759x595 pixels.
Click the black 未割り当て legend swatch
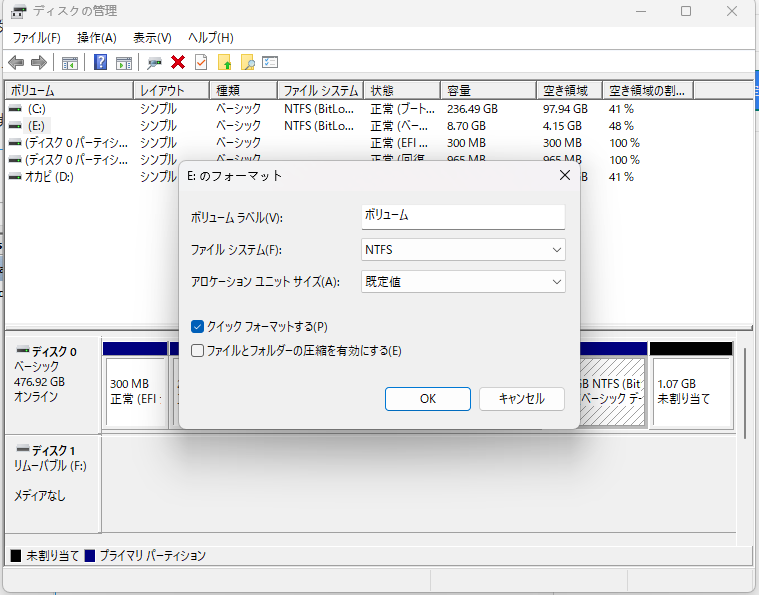coord(16,556)
